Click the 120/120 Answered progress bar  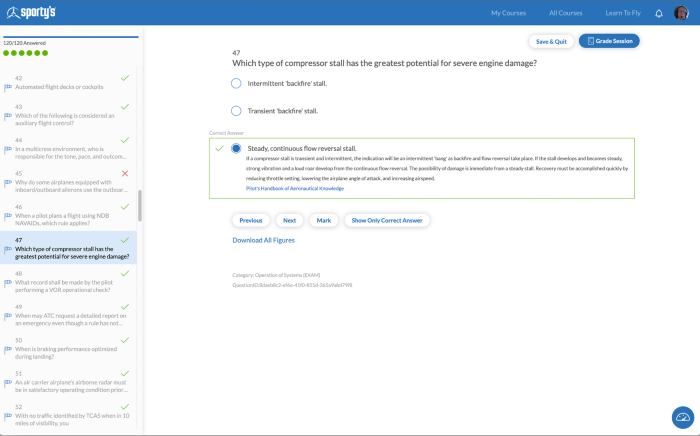tap(71, 37)
